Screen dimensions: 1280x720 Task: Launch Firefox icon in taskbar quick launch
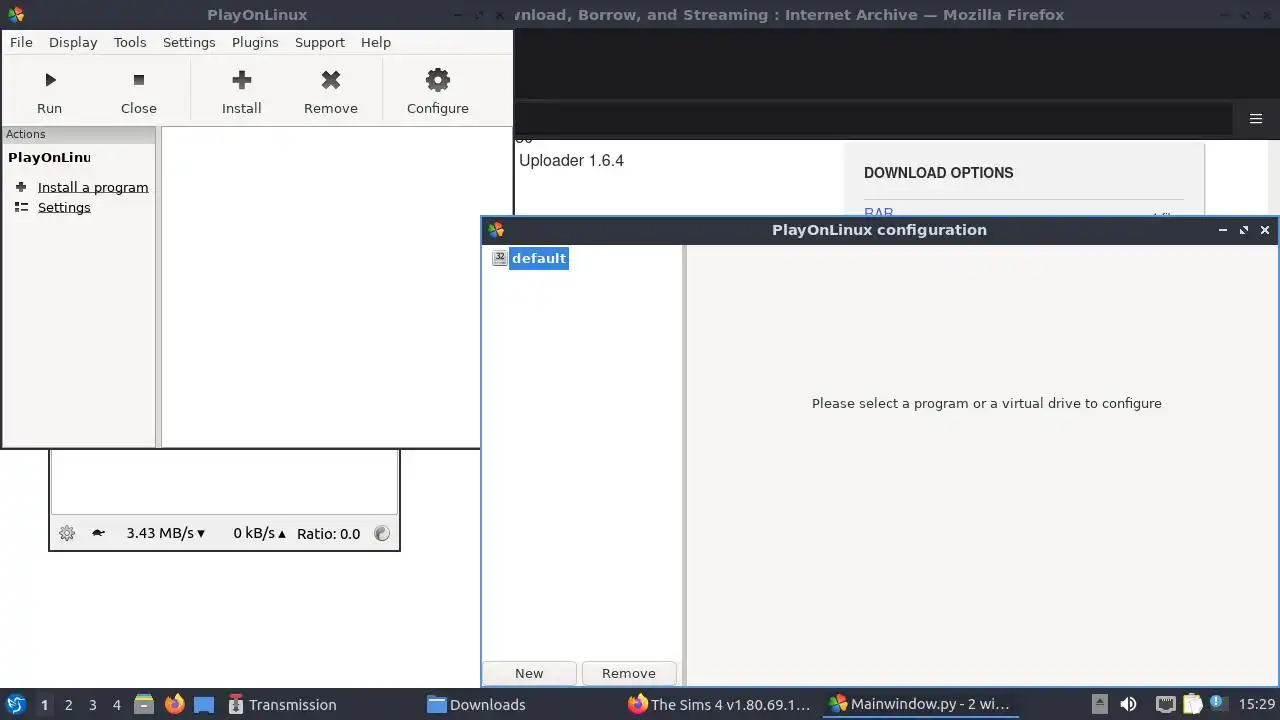[x=174, y=704]
